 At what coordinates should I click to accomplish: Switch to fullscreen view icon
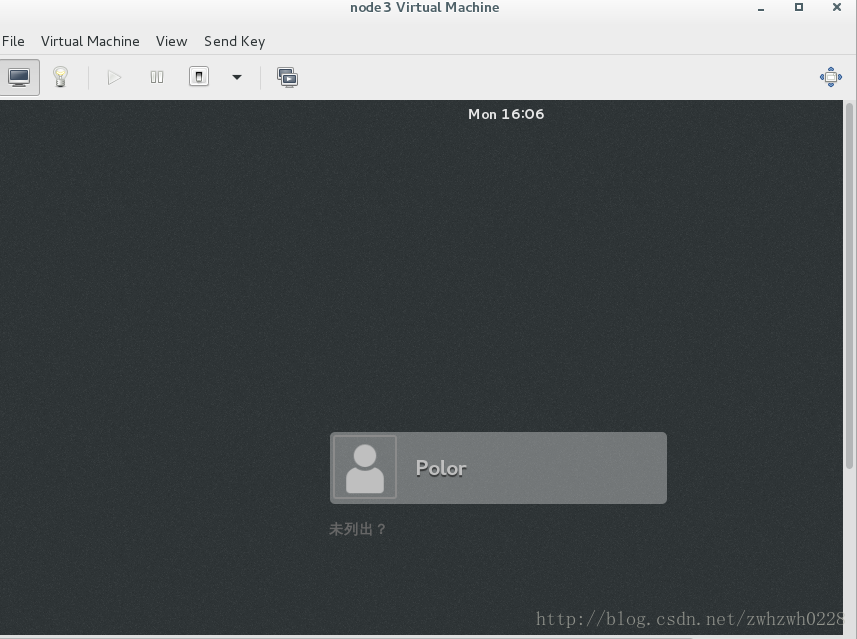[x=831, y=77]
